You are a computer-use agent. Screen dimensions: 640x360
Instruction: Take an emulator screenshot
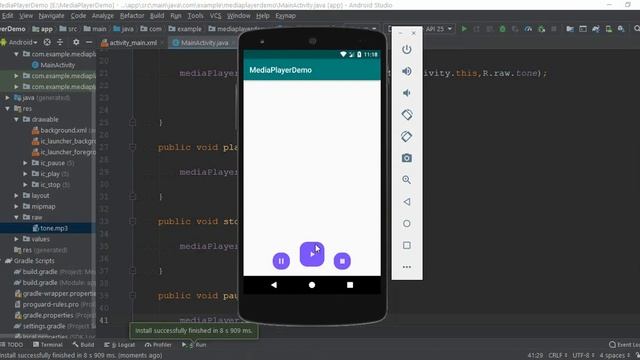407,158
